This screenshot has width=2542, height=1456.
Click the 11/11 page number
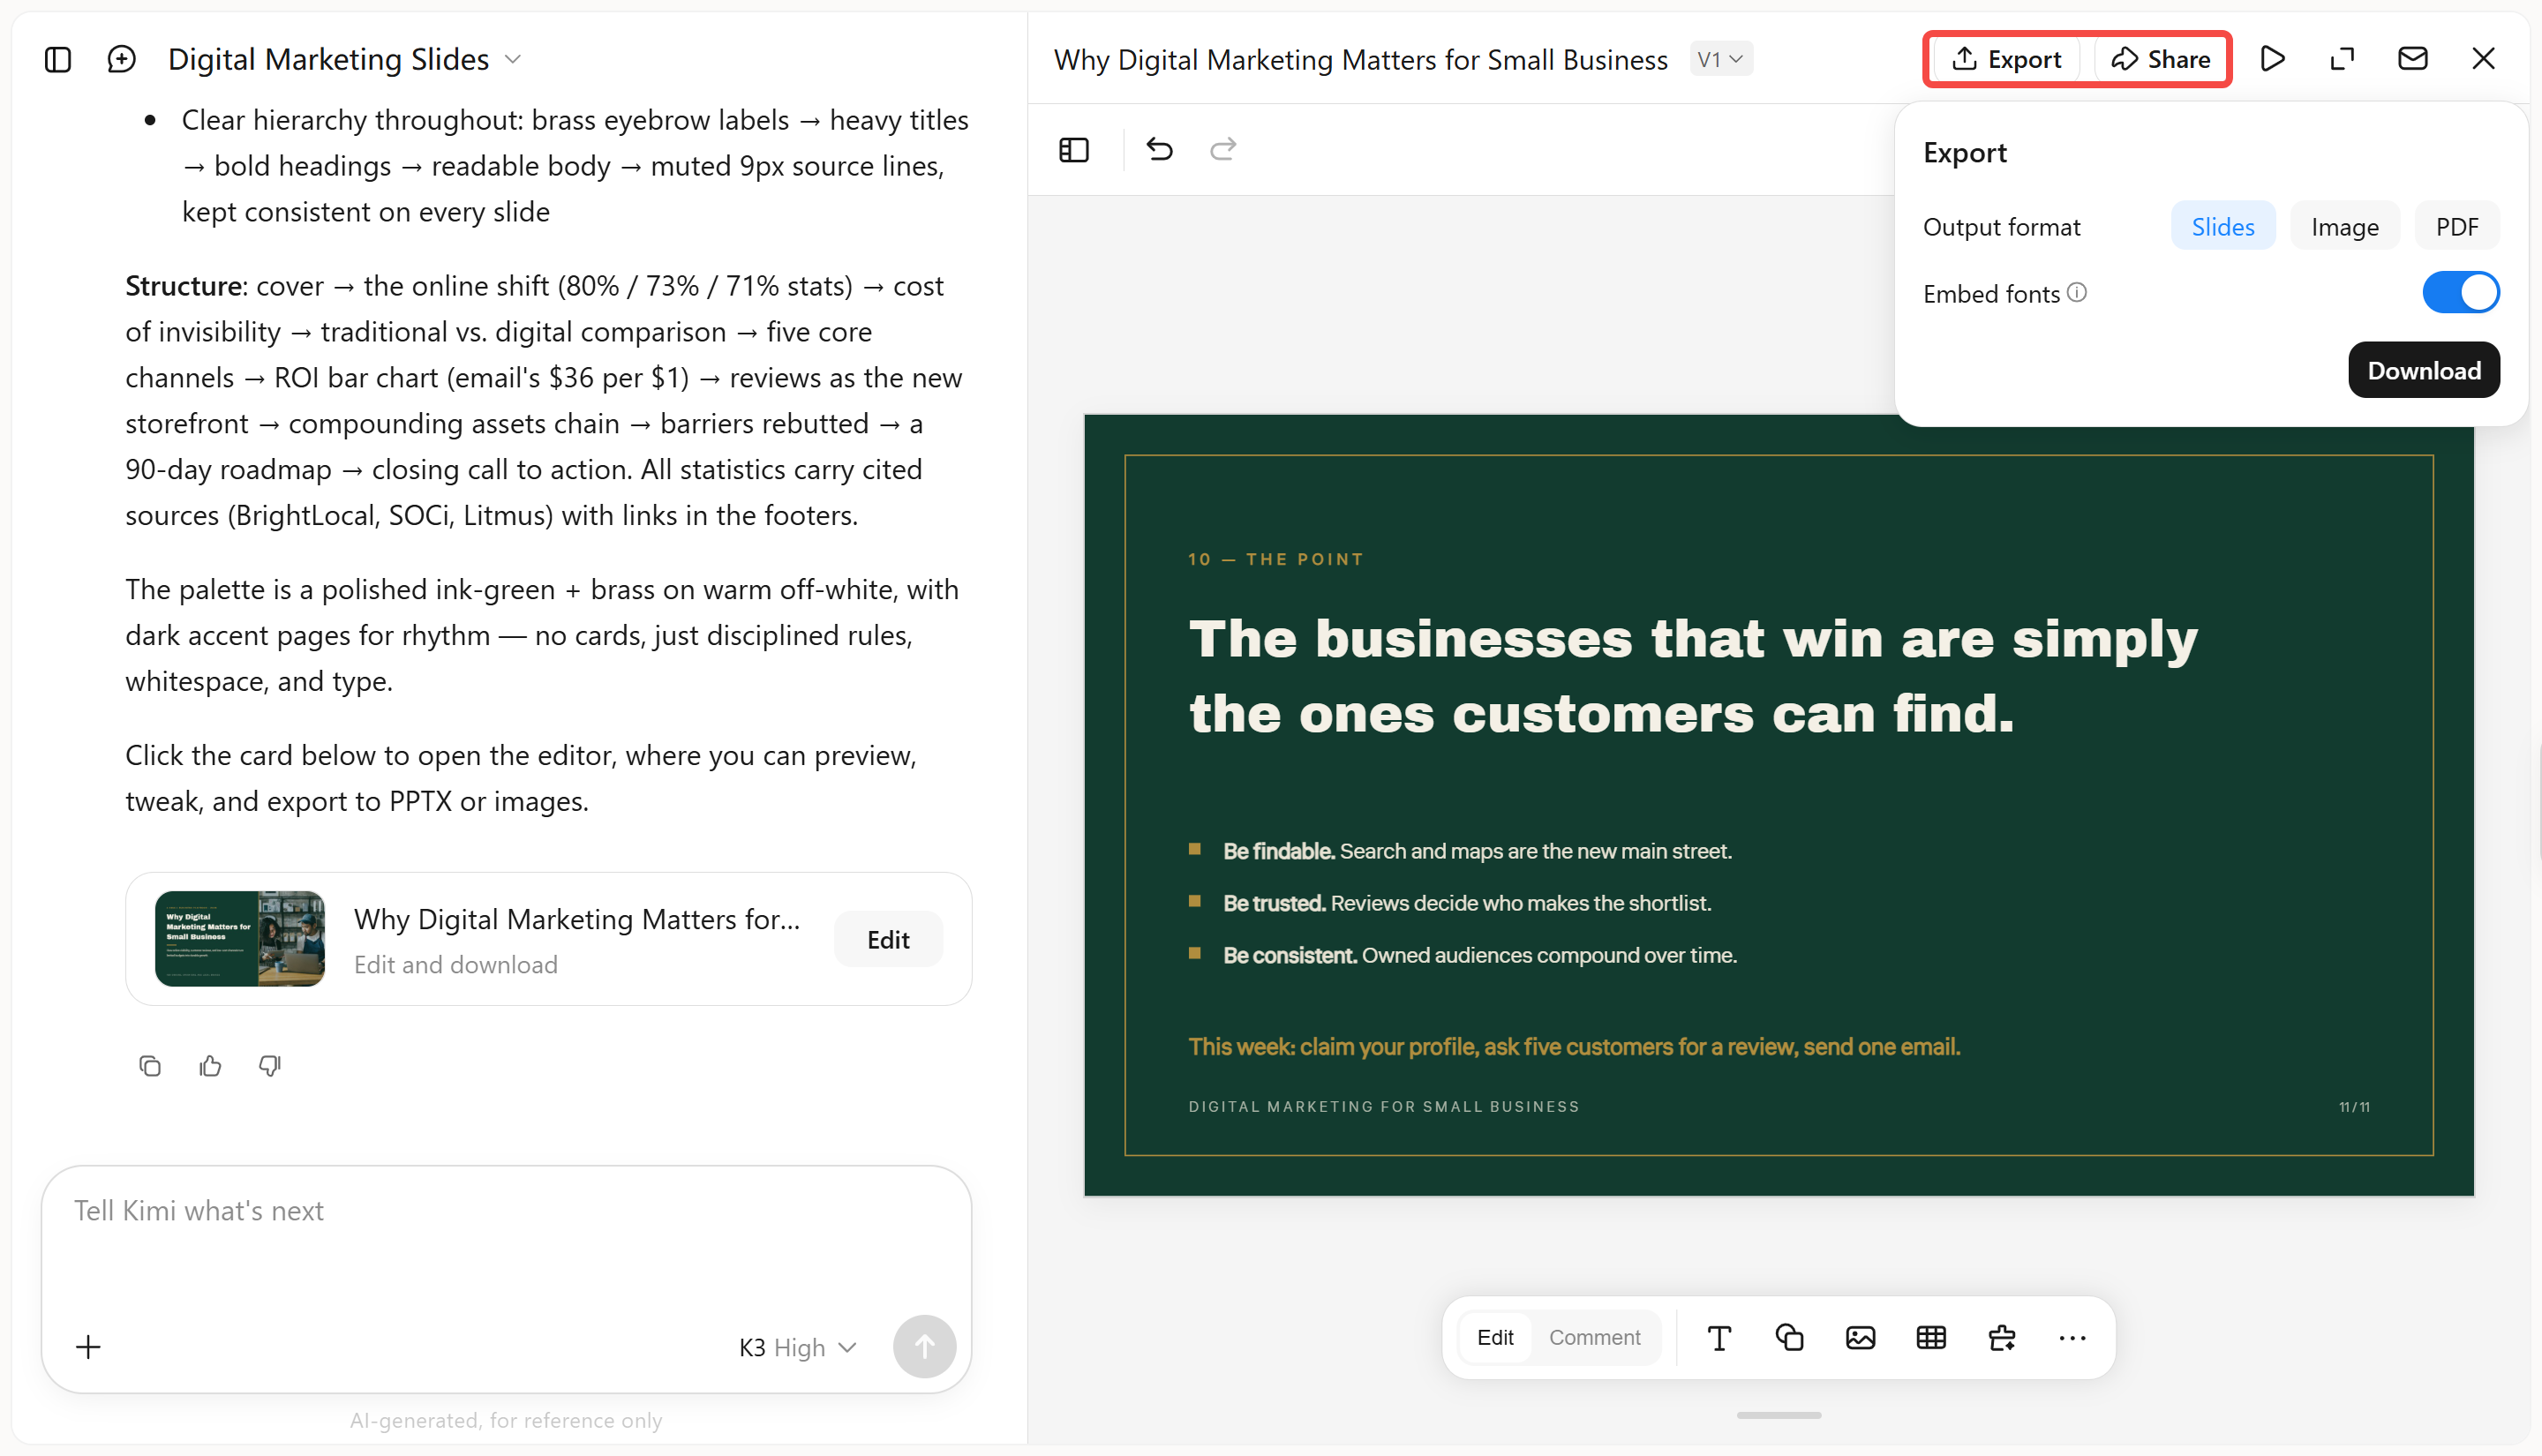pyautogui.click(x=2354, y=1107)
